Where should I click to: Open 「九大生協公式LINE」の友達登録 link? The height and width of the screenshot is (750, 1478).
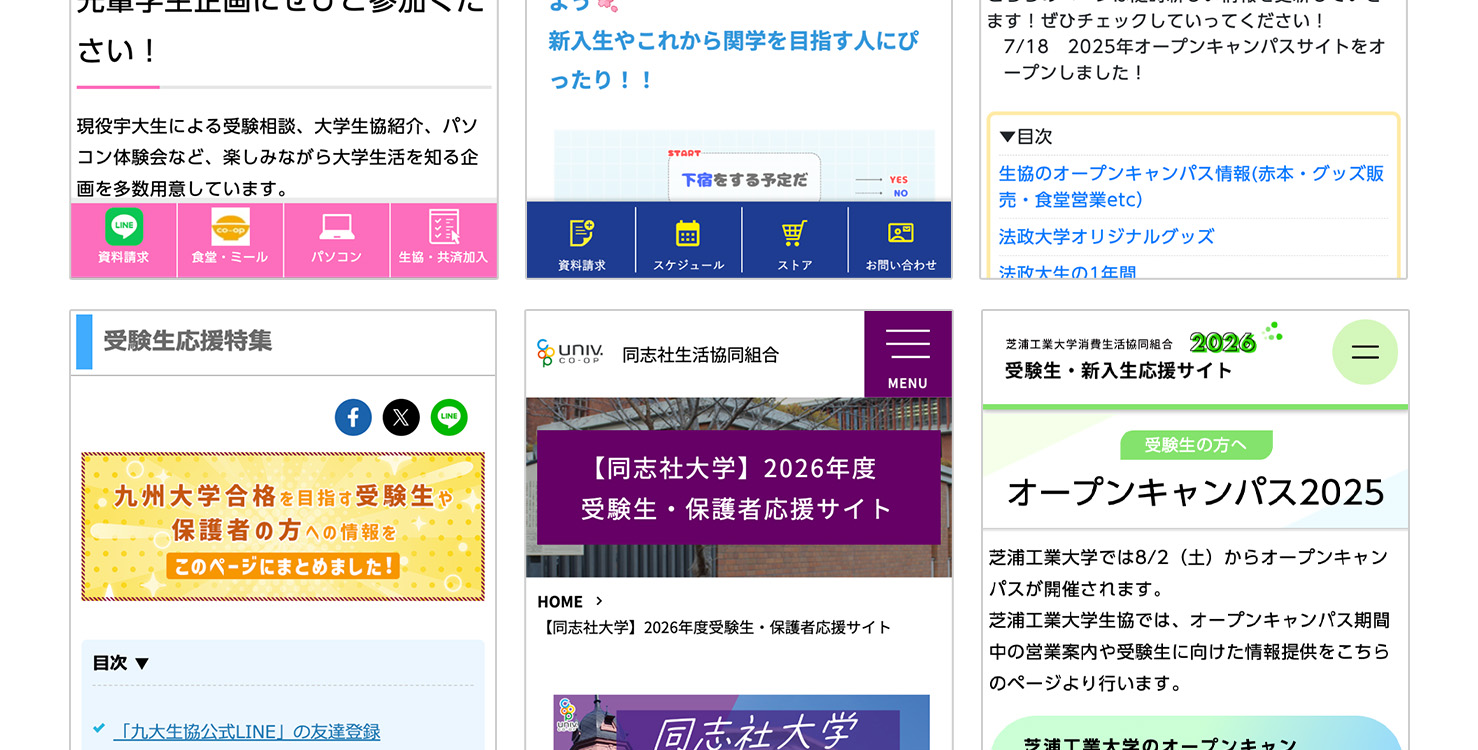click(x=247, y=731)
